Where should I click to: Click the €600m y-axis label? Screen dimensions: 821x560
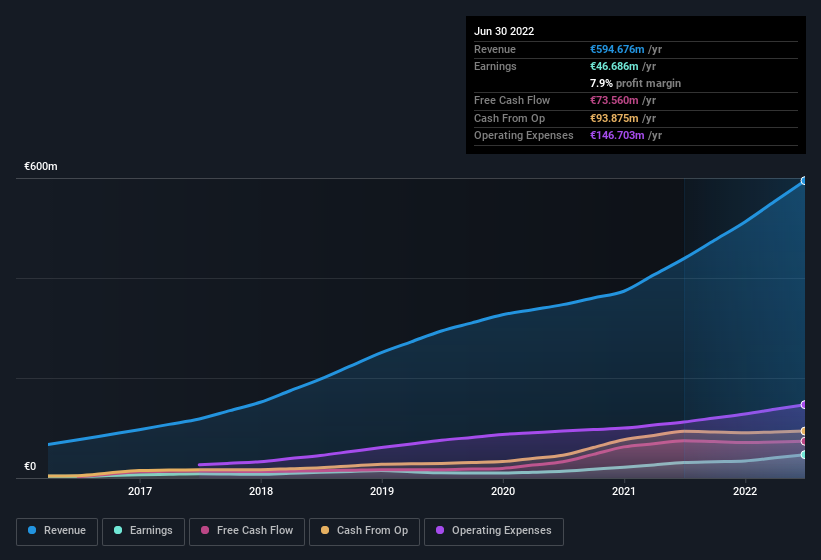click(41, 166)
